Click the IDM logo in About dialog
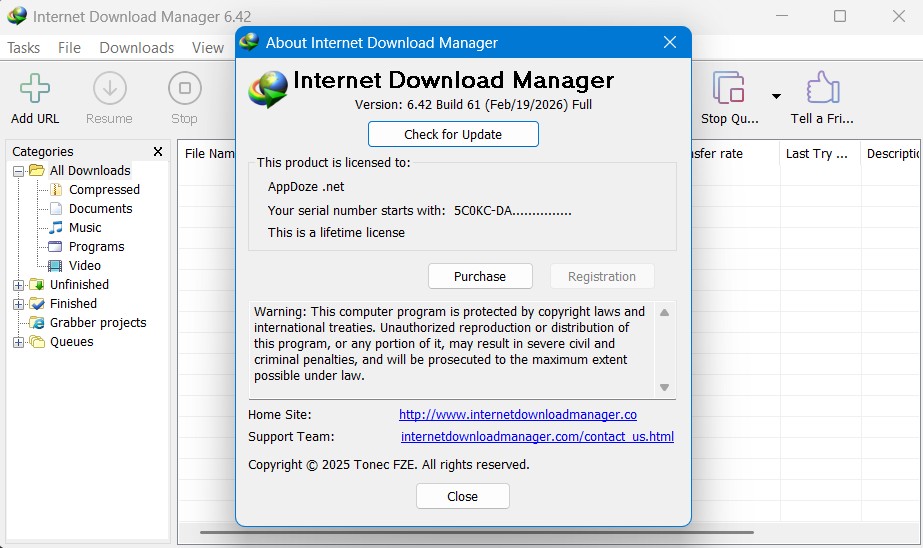The image size is (923, 548). click(x=268, y=89)
